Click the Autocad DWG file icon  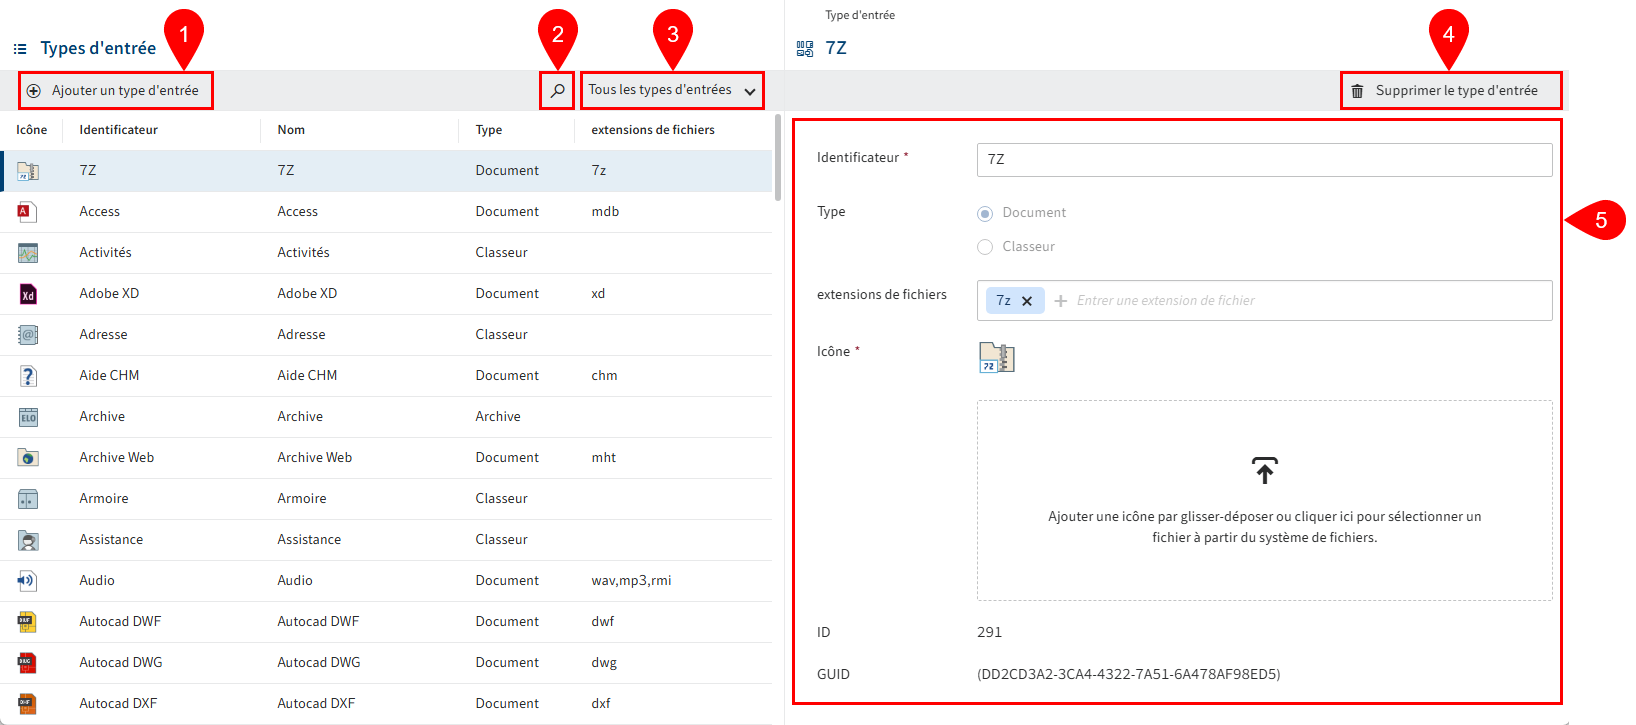tap(27, 663)
